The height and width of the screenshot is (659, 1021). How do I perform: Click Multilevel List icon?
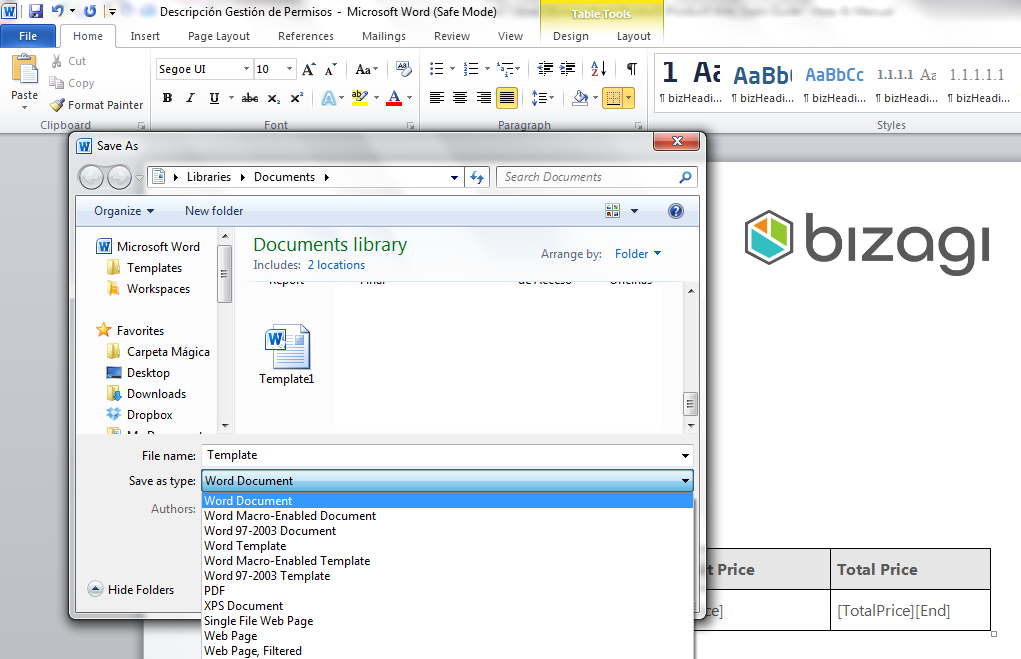tap(505, 69)
